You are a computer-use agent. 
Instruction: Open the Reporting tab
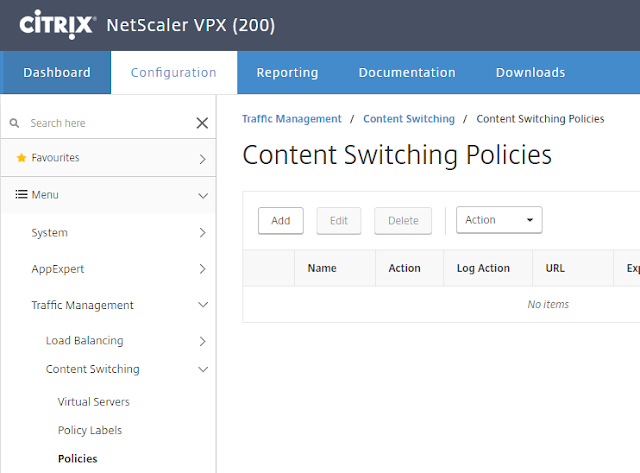[287, 72]
